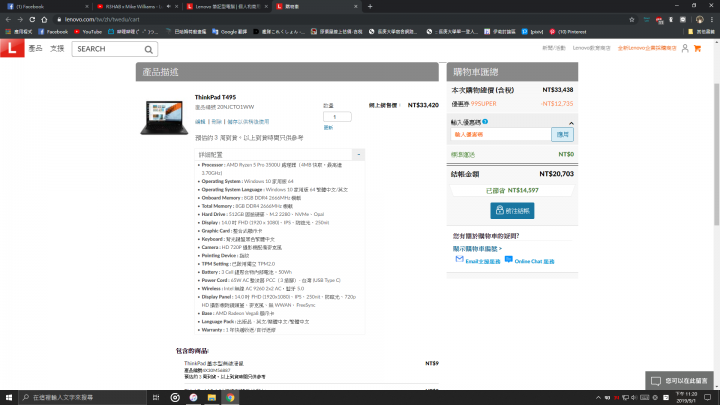Collapse the detailed configuration section
Screen dimensions: 720x405
(359, 155)
